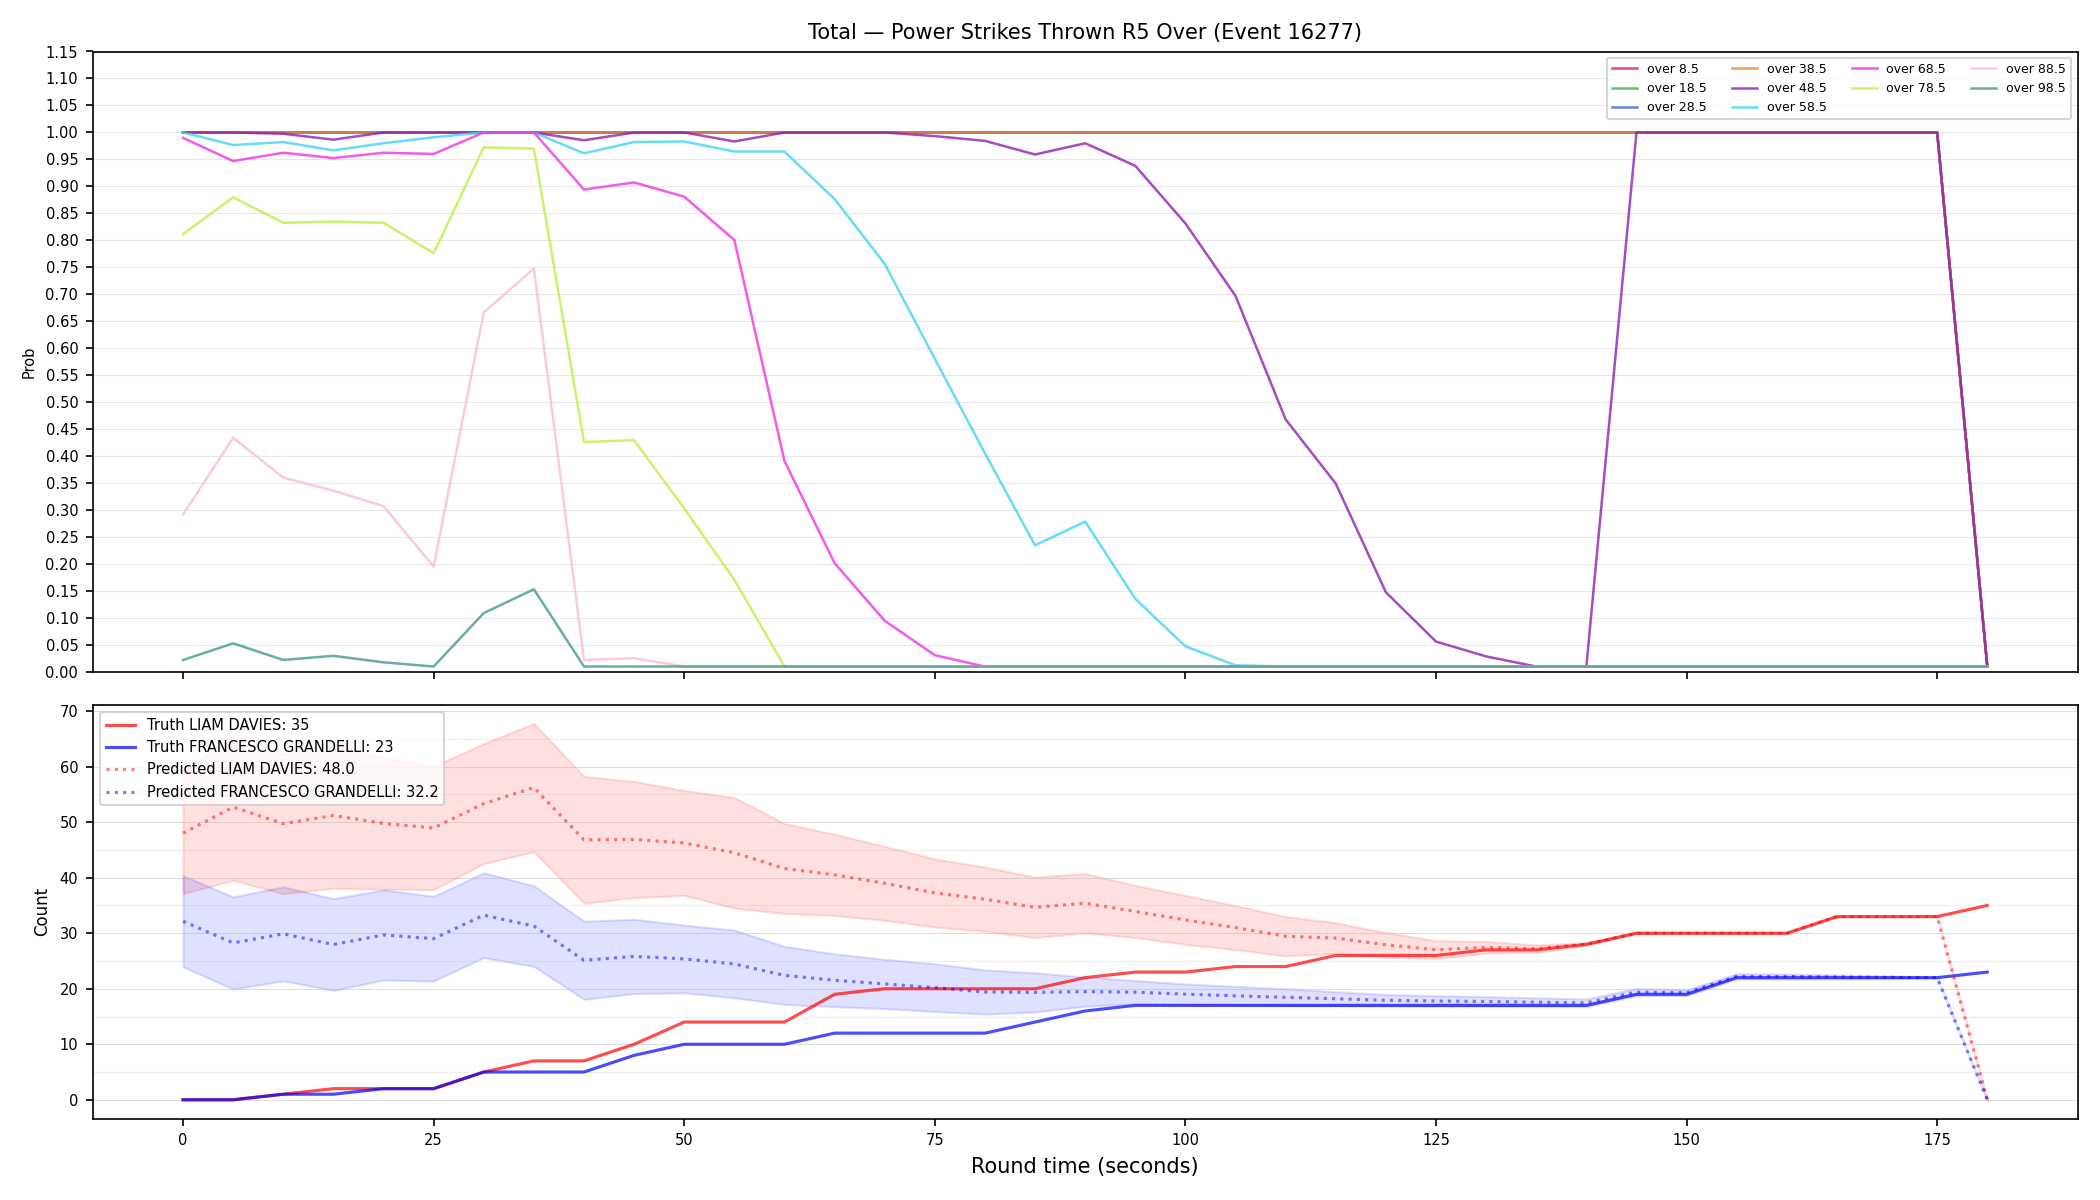
Task: Select the 'over 8.5' legend entry
Action: click(x=1655, y=69)
